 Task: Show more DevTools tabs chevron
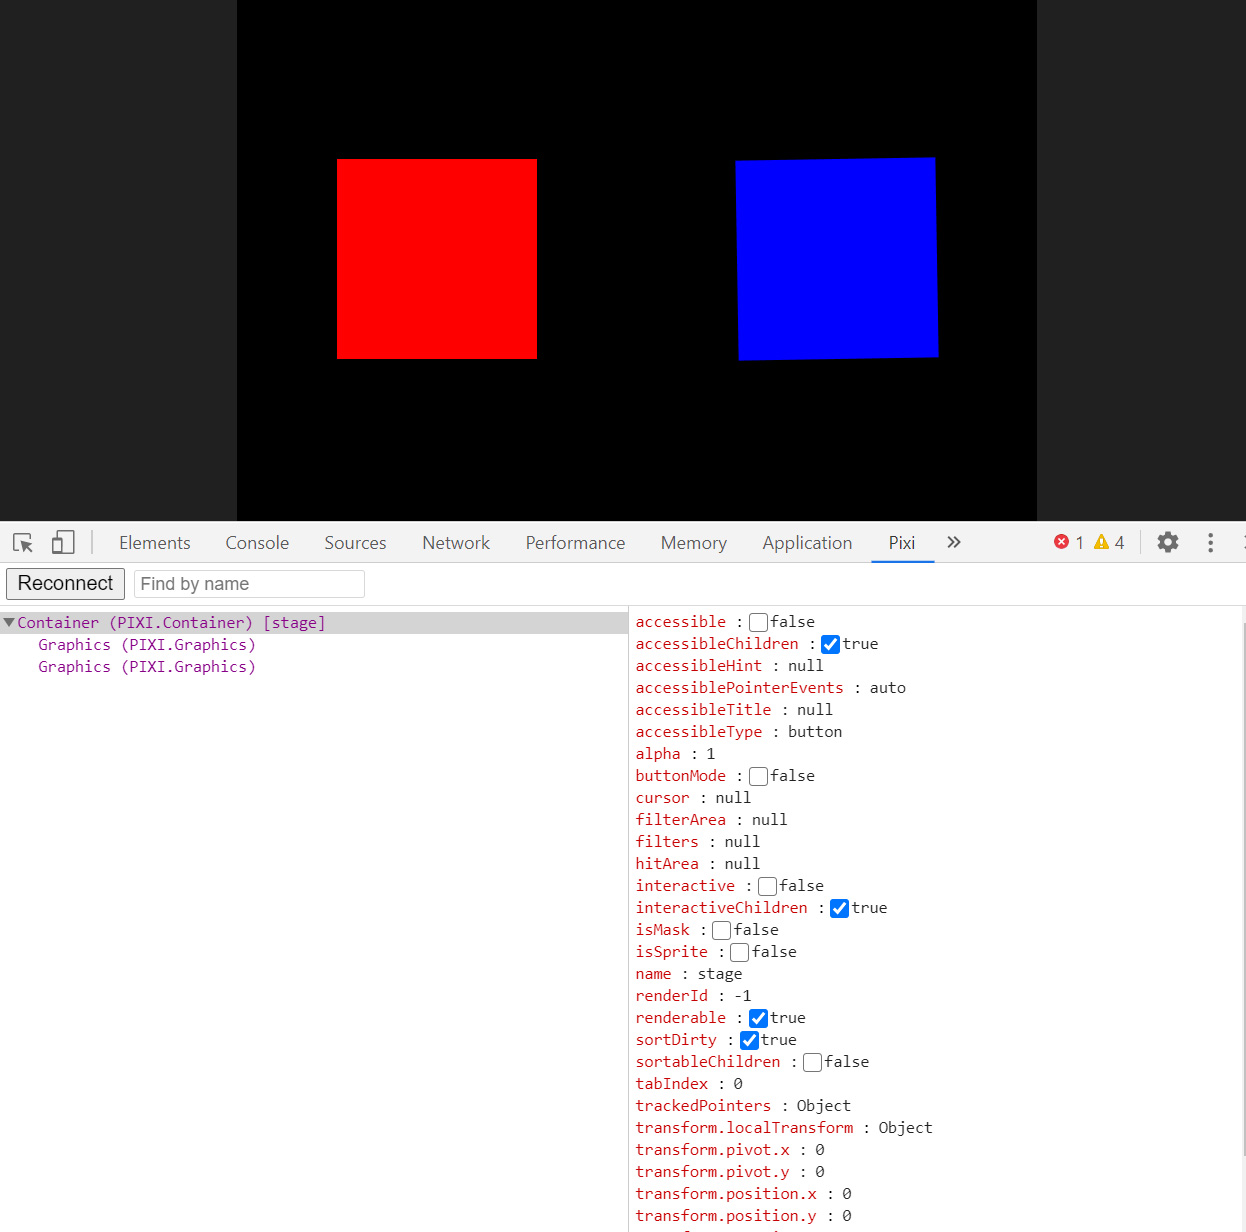pyautogui.click(x=953, y=542)
